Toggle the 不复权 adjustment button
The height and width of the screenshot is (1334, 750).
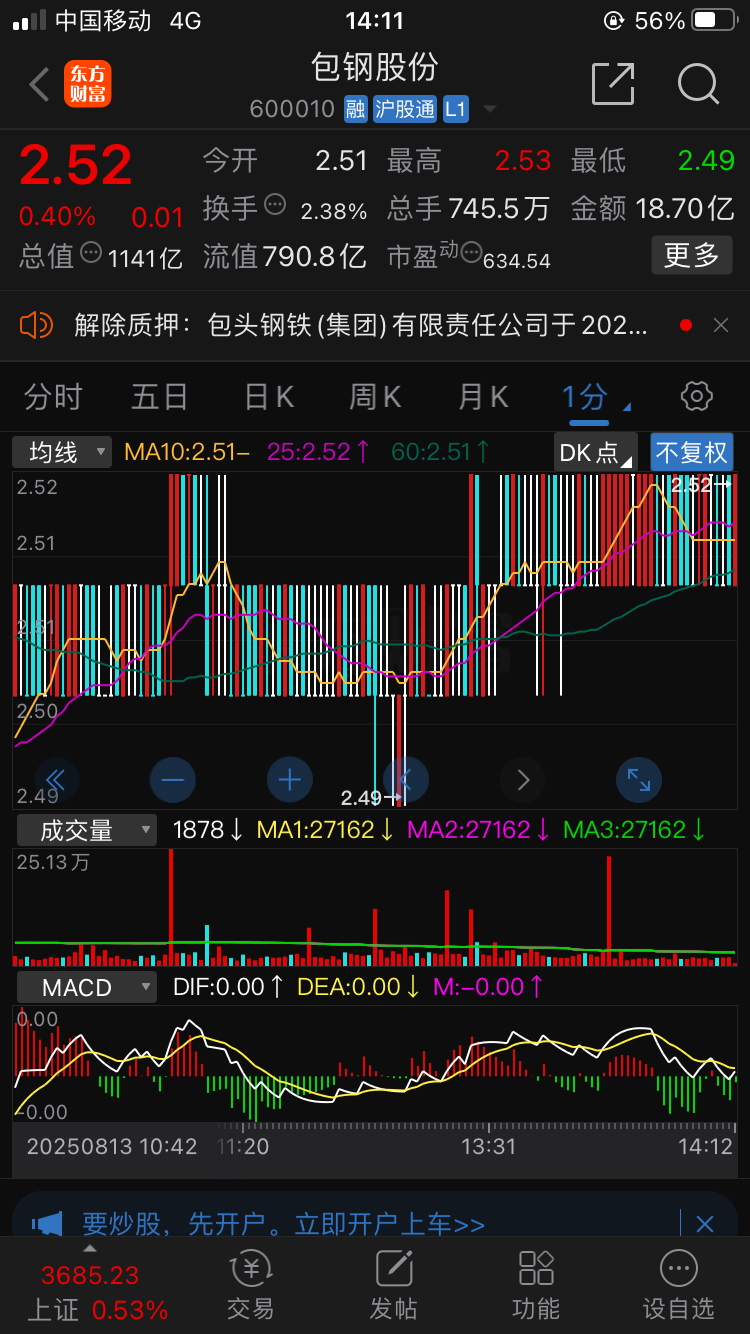tap(691, 452)
